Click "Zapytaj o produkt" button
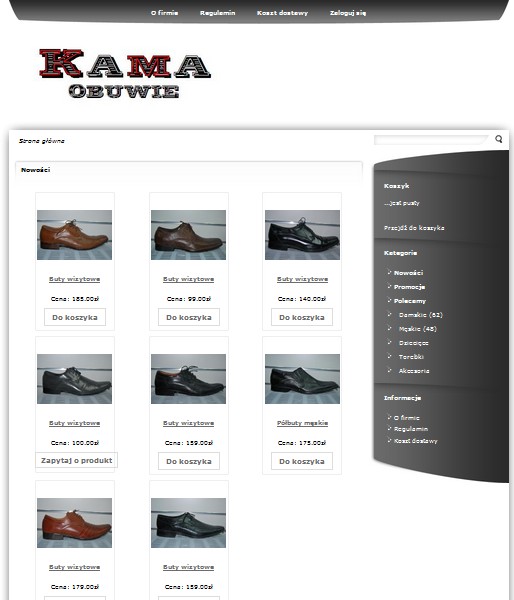Image resolution: width=514 pixels, height=600 pixels. tap(77, 460)
